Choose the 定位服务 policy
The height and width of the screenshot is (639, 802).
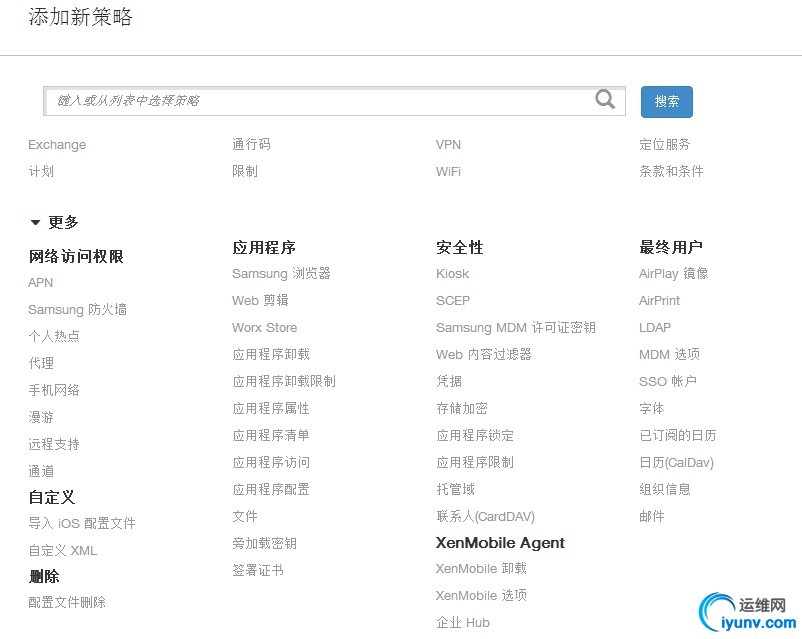tap(664, 144)
